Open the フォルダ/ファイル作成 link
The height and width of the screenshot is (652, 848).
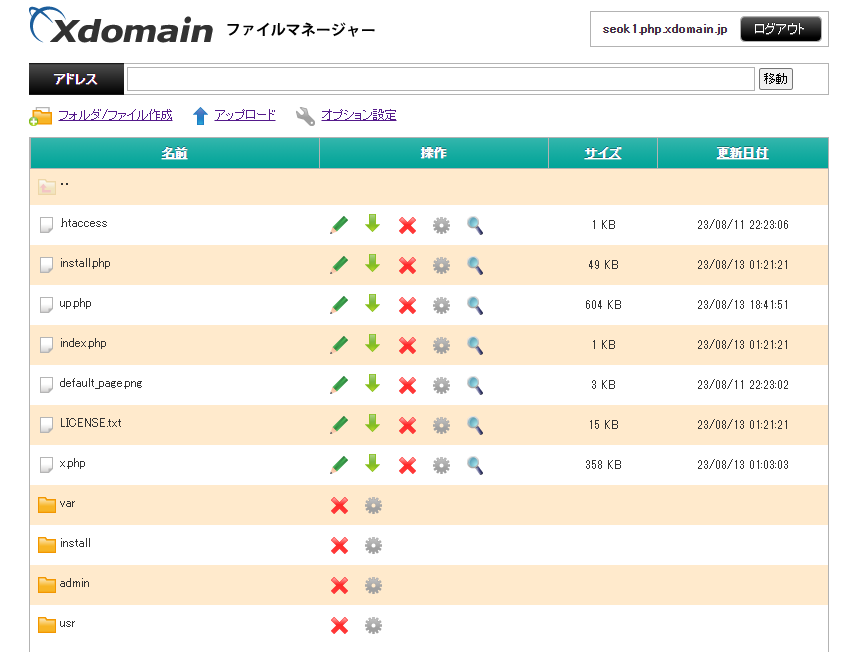(115, 115)
